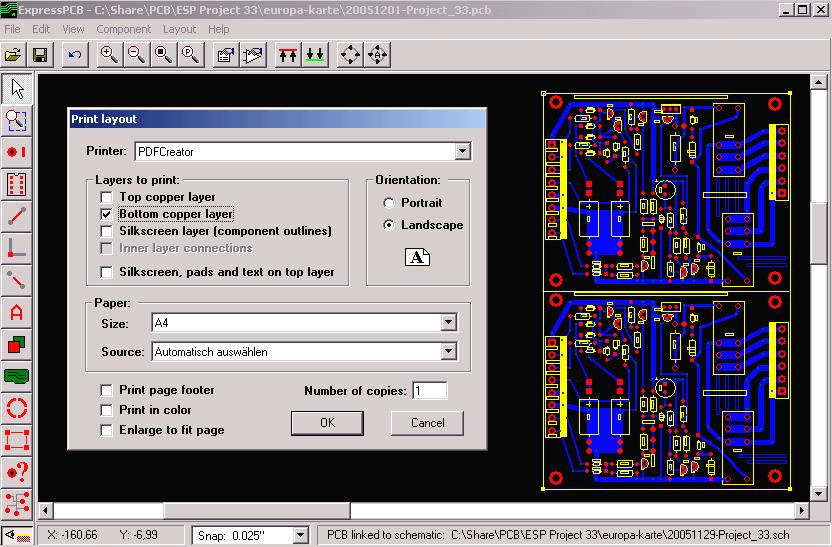The image size is (832, 547).
Task: Open the Help menu
Action: (219, 29)
